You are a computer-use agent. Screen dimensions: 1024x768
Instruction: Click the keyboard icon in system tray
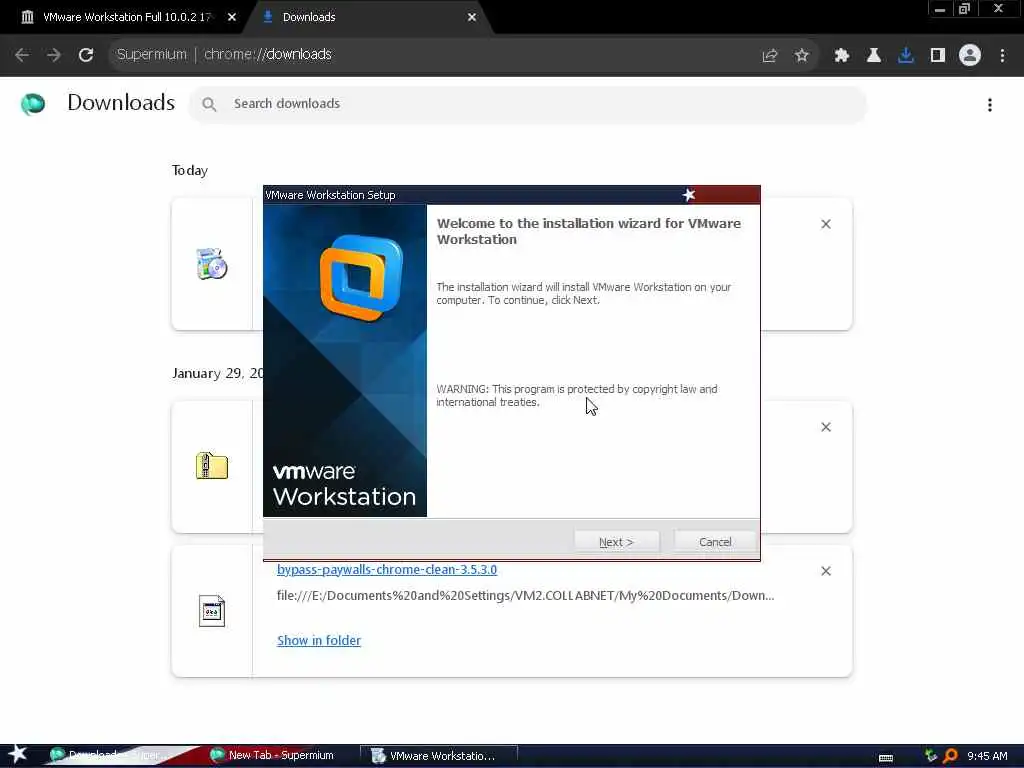pyautogui.click(x=886, y=758)
